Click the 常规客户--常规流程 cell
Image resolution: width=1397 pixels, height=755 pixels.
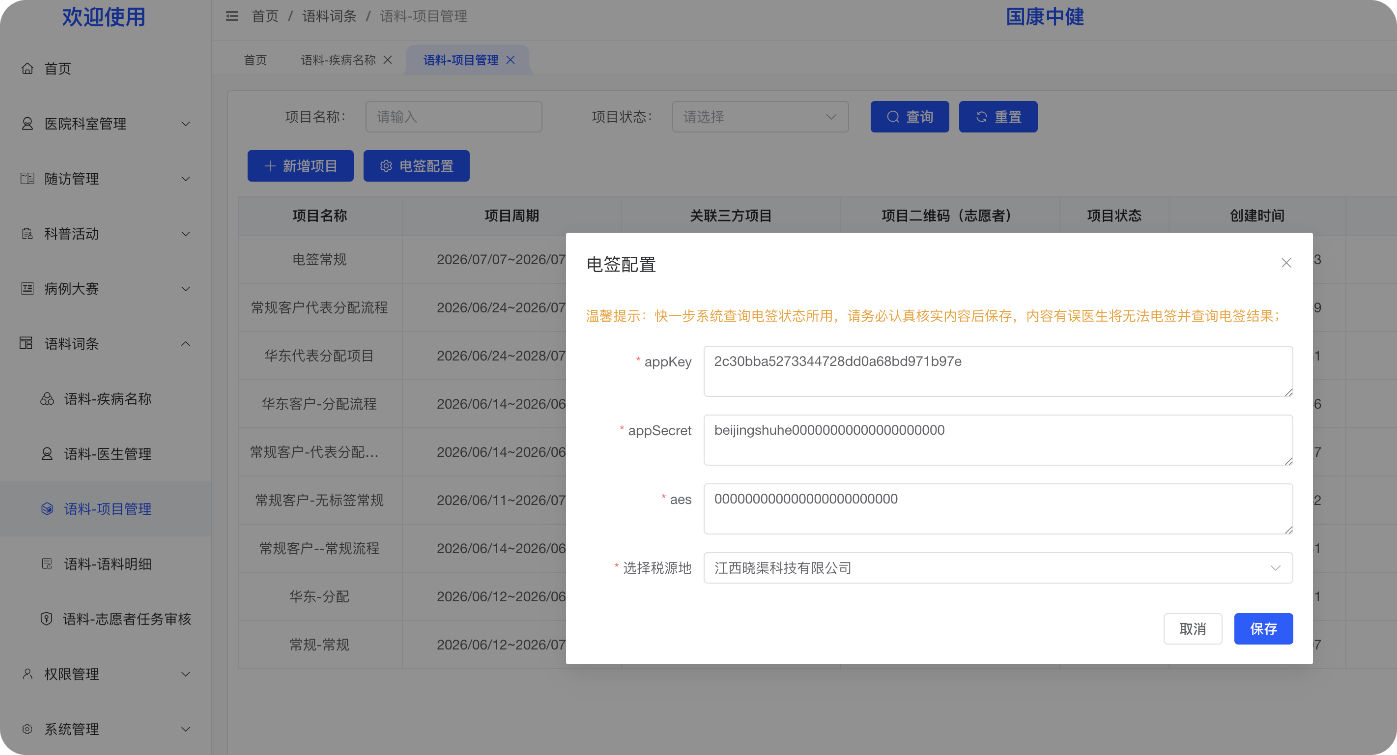(320, 549)
